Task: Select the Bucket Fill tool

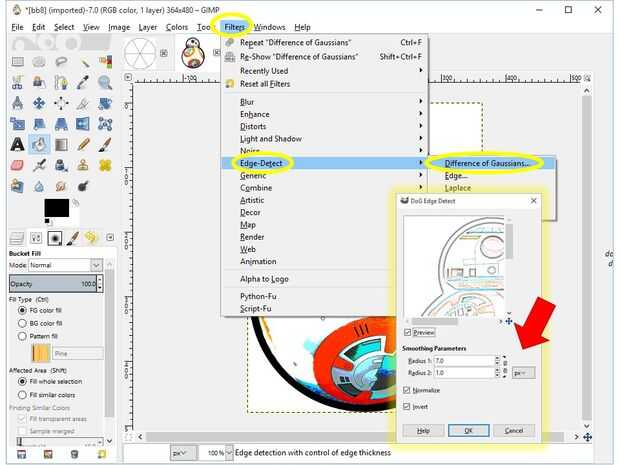Action: pos(39,144)
